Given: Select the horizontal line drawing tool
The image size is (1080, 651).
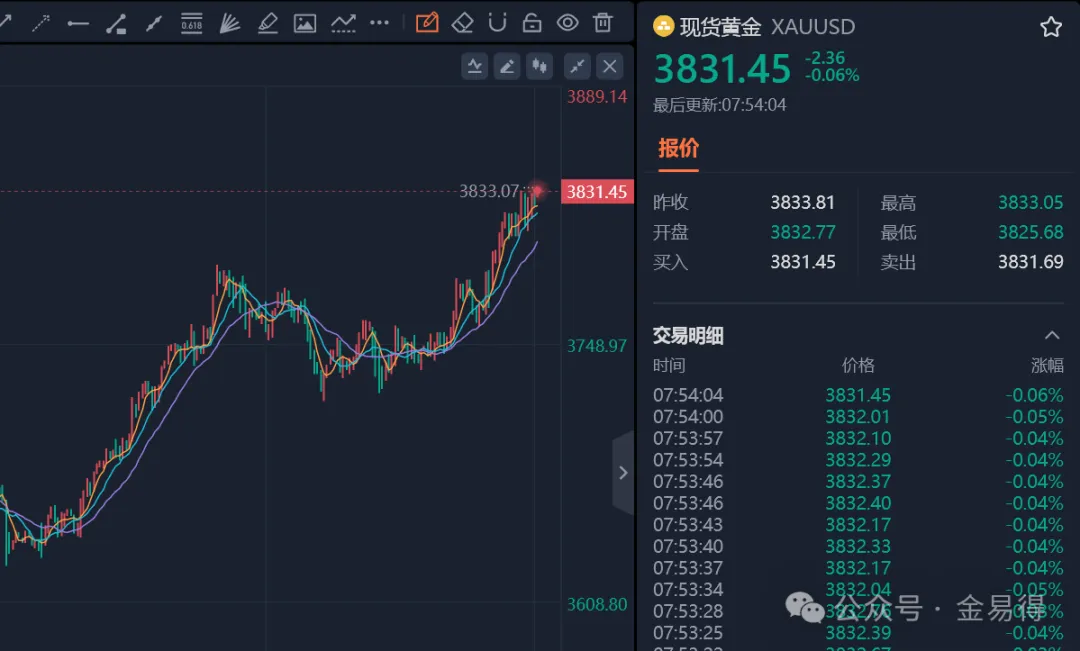Looking at the screenshot, I should [78, 22].
